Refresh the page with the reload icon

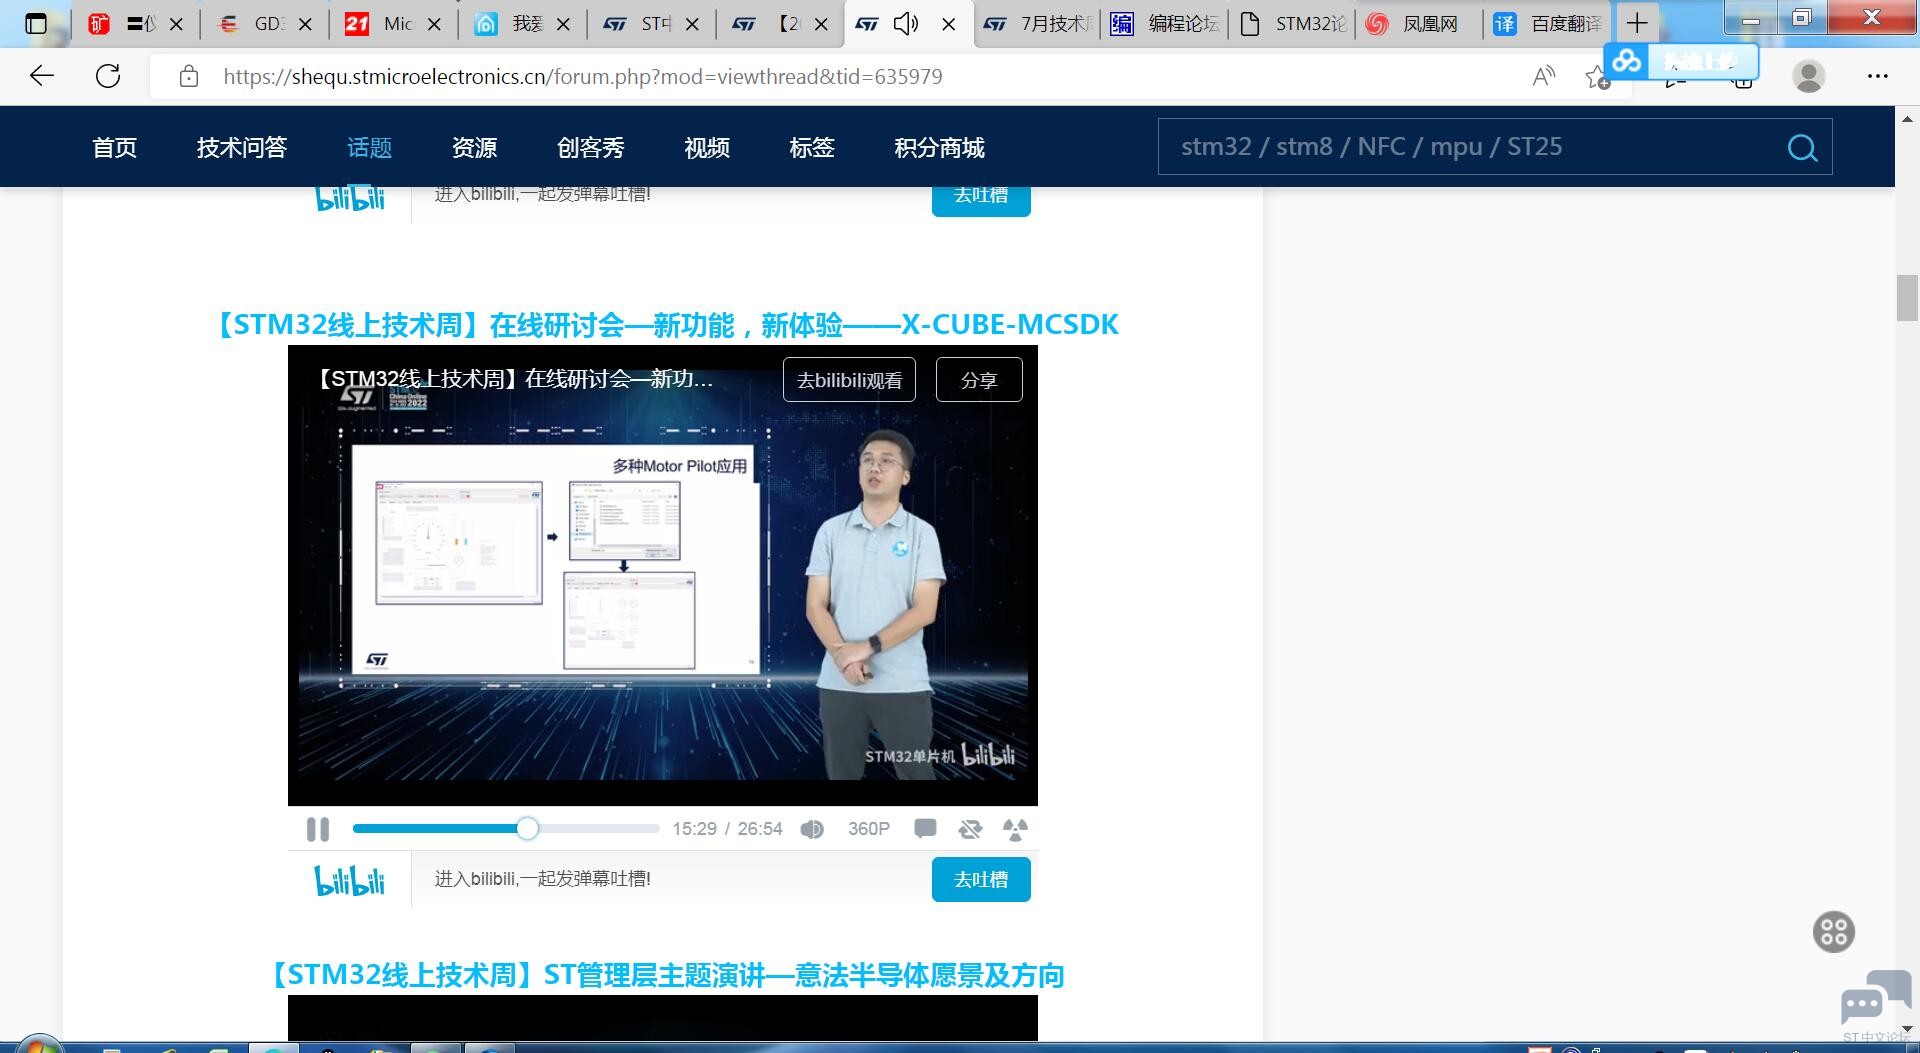(108, 76)
